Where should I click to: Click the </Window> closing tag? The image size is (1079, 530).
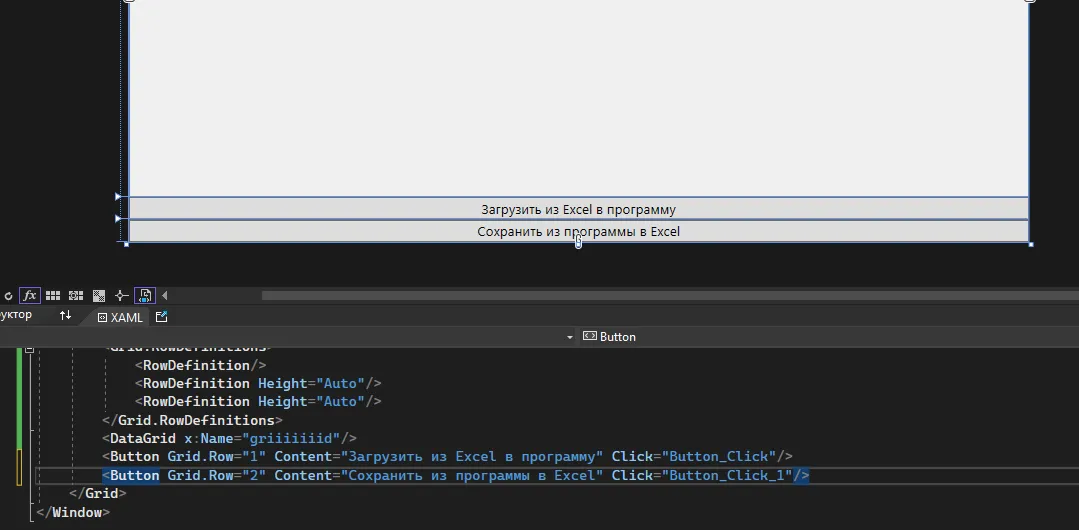pos(73,512)
